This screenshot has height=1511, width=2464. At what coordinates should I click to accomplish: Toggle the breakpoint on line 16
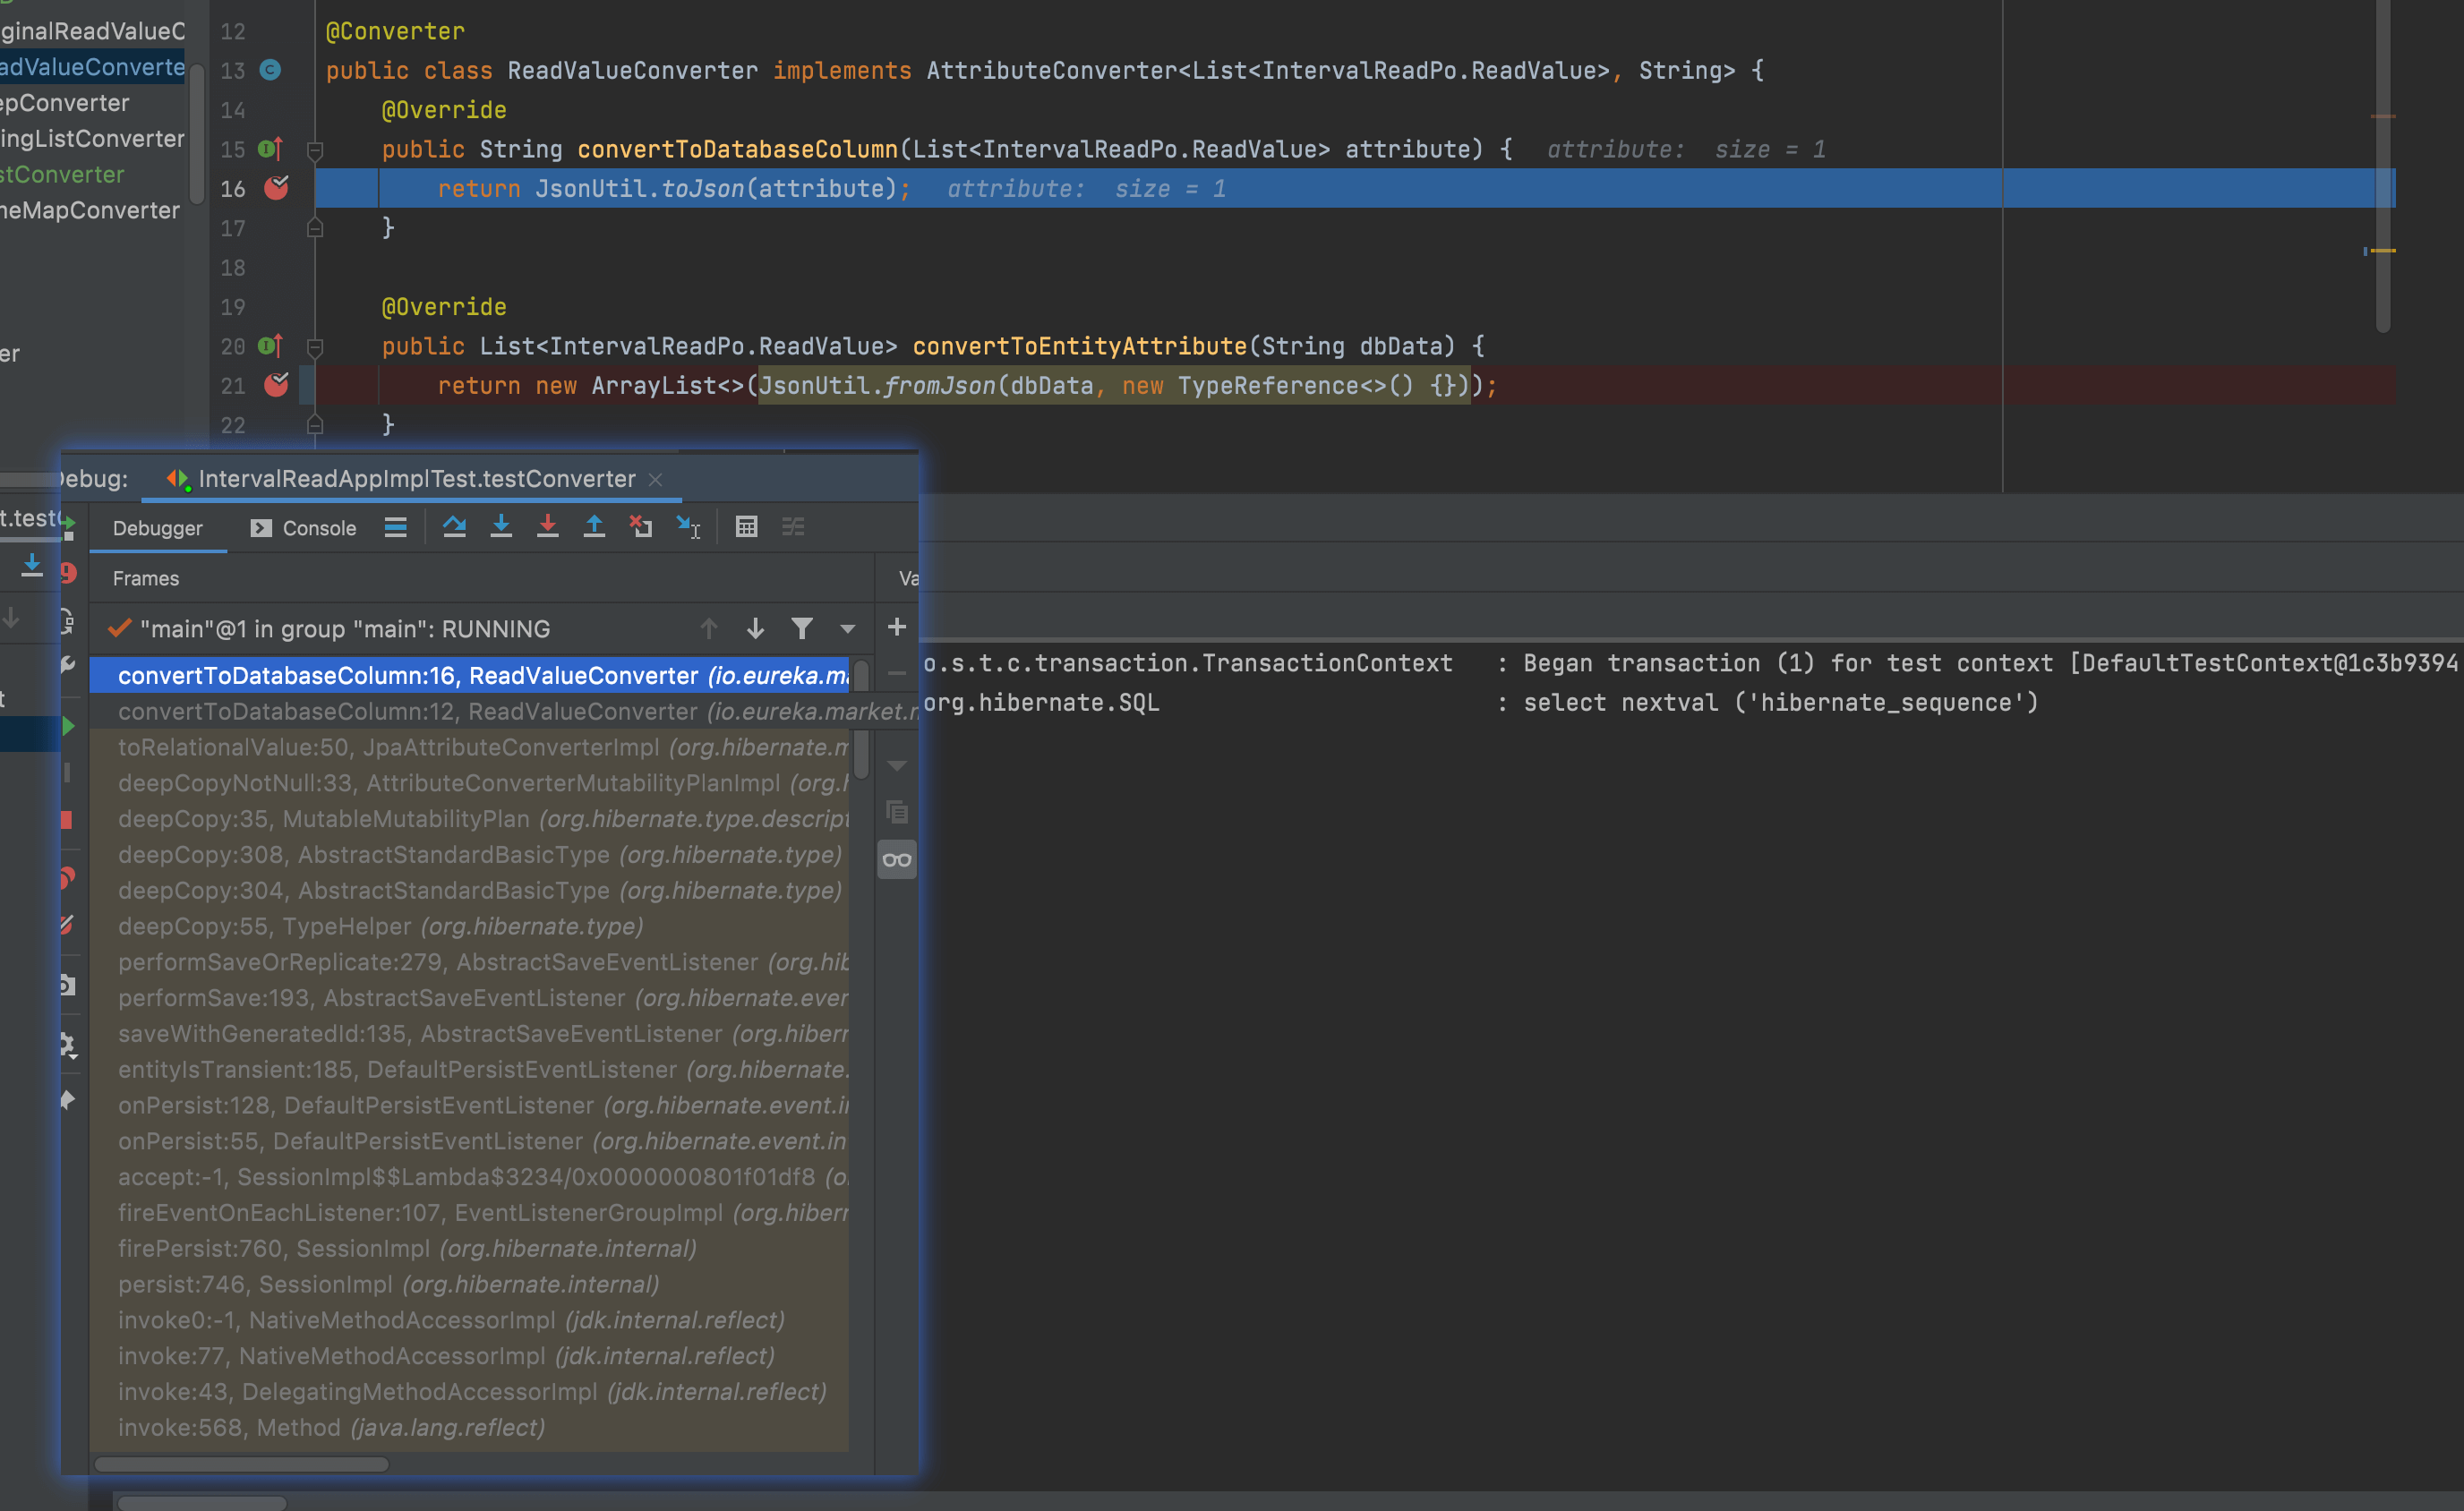tap(276, 188)
